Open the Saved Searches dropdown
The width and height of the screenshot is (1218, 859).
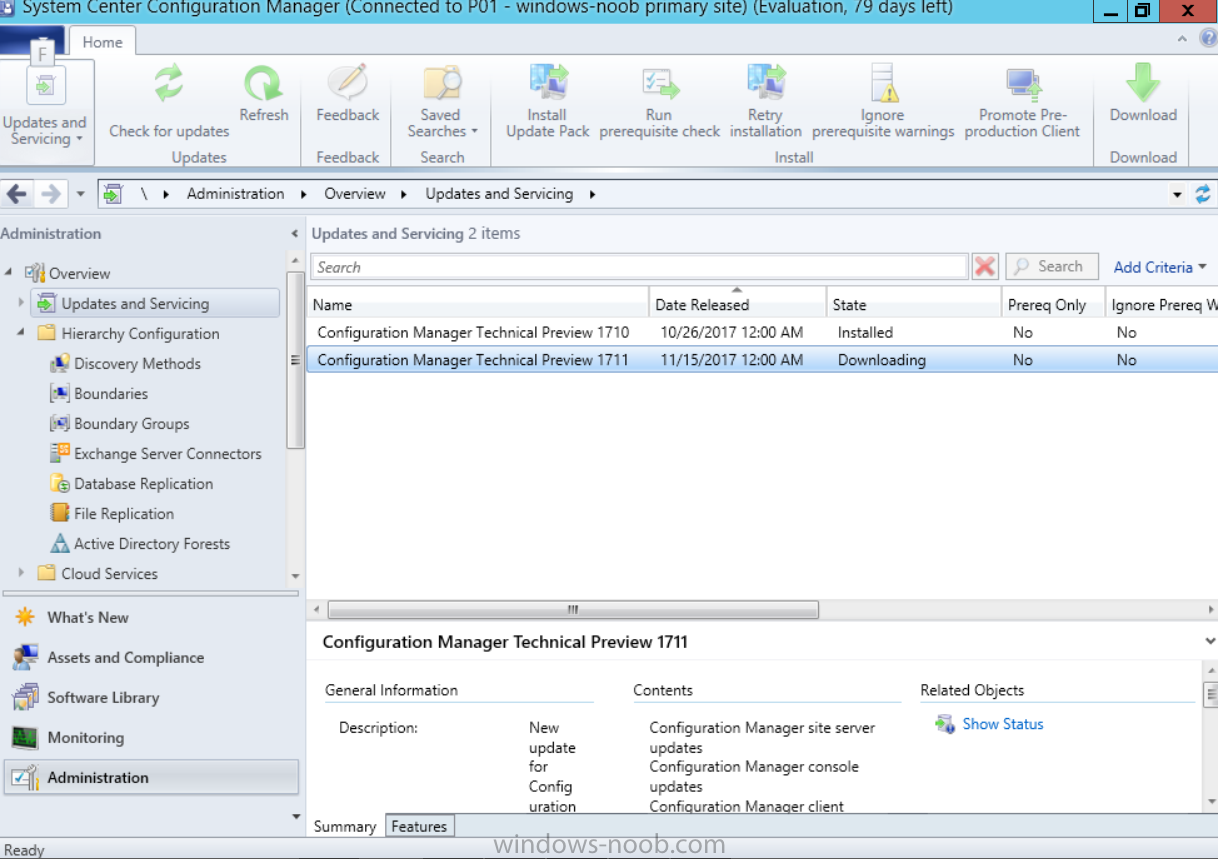(442, 102)
